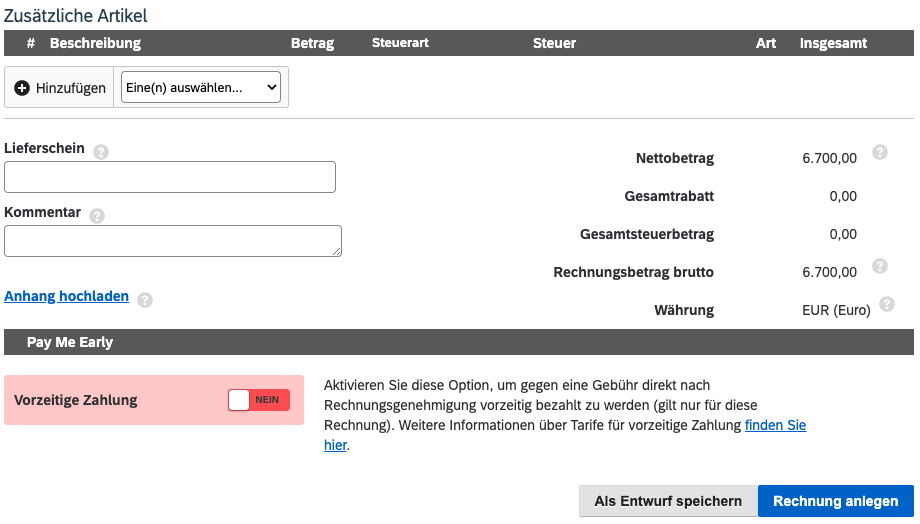This screenshot has height=524, width=920.
Task: Open Anhang hochladen link
Action: pos(66,296)
